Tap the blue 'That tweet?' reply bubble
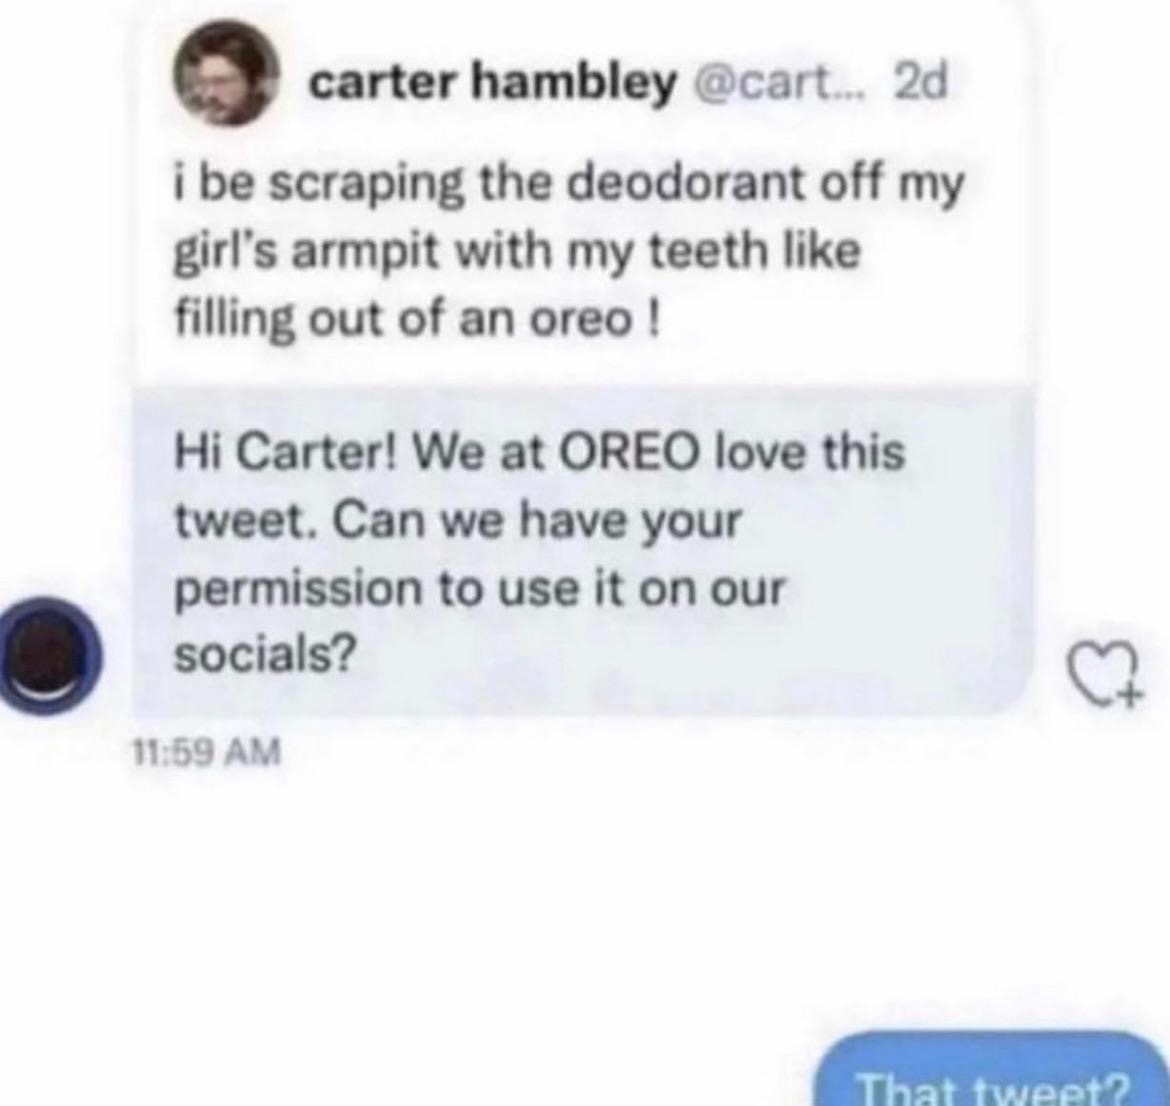1170x1106 pixels. 994,1069
